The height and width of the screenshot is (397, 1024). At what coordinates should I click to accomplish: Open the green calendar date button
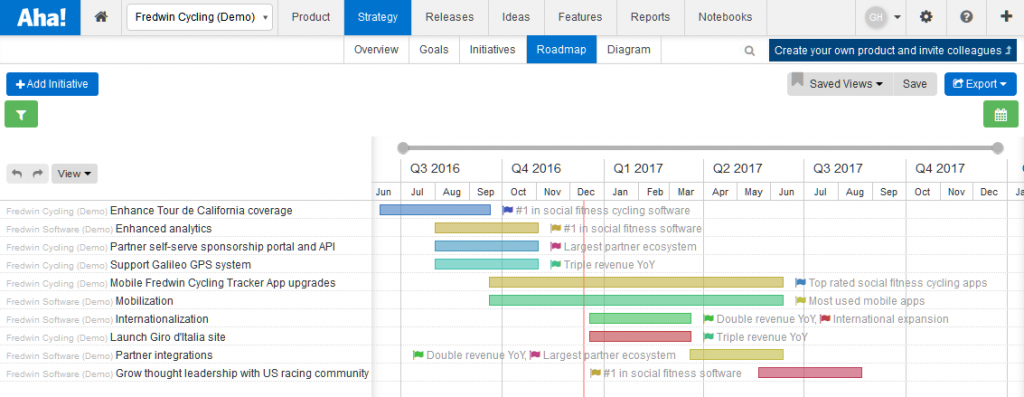(1000, 114)
